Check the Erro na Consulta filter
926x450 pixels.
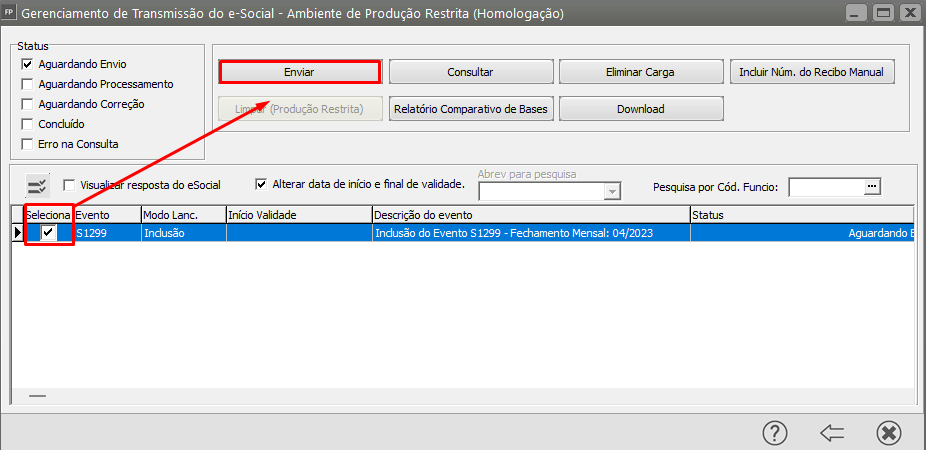pos(27,144)
